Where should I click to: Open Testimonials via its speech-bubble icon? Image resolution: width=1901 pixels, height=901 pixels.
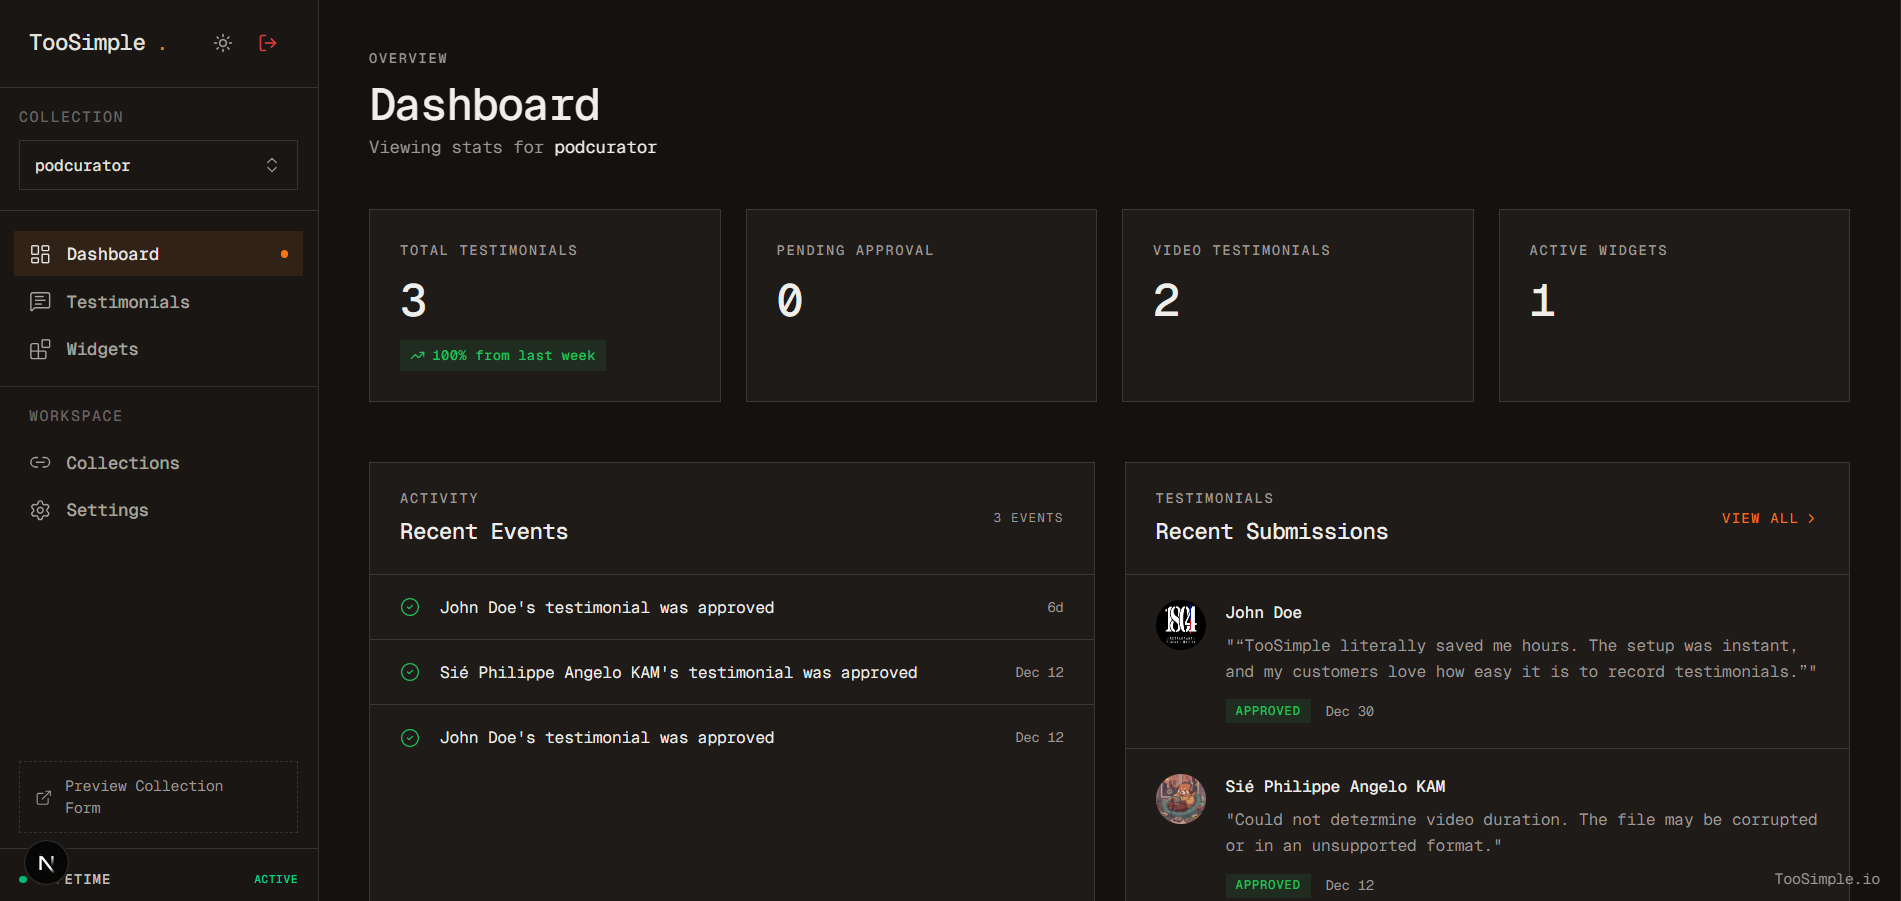(41, 301)
